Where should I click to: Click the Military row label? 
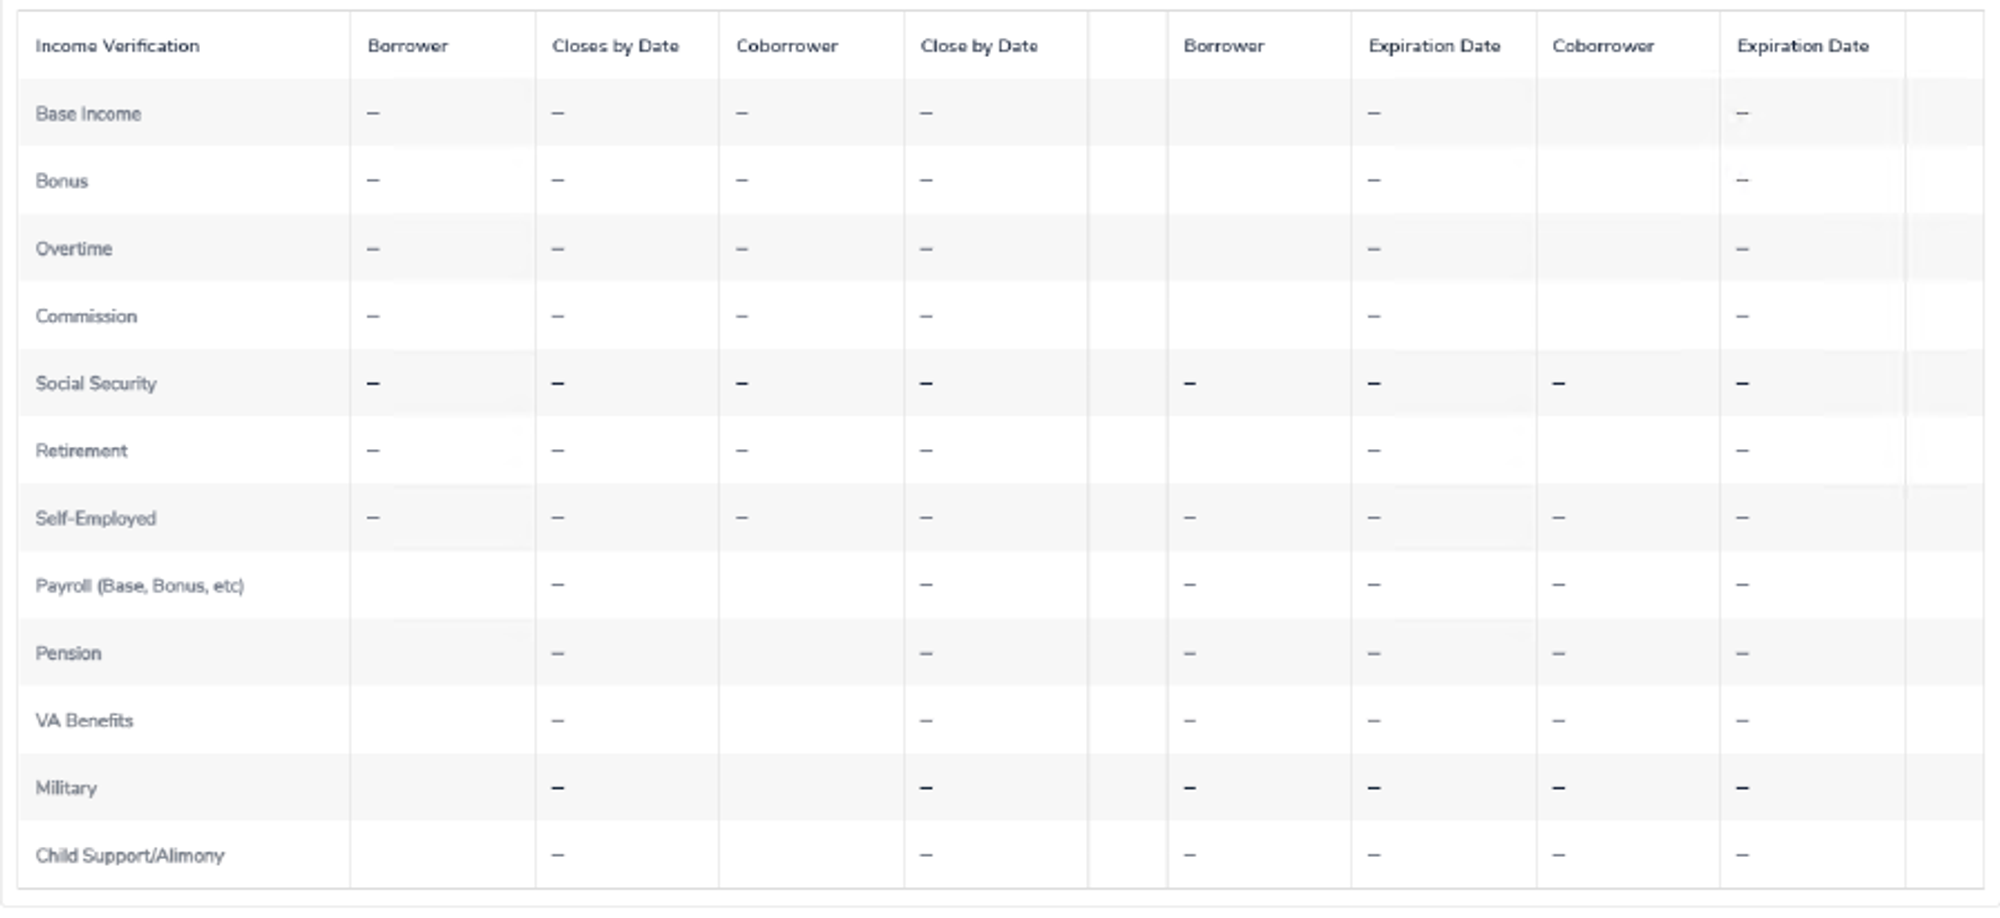pos(66,788)
